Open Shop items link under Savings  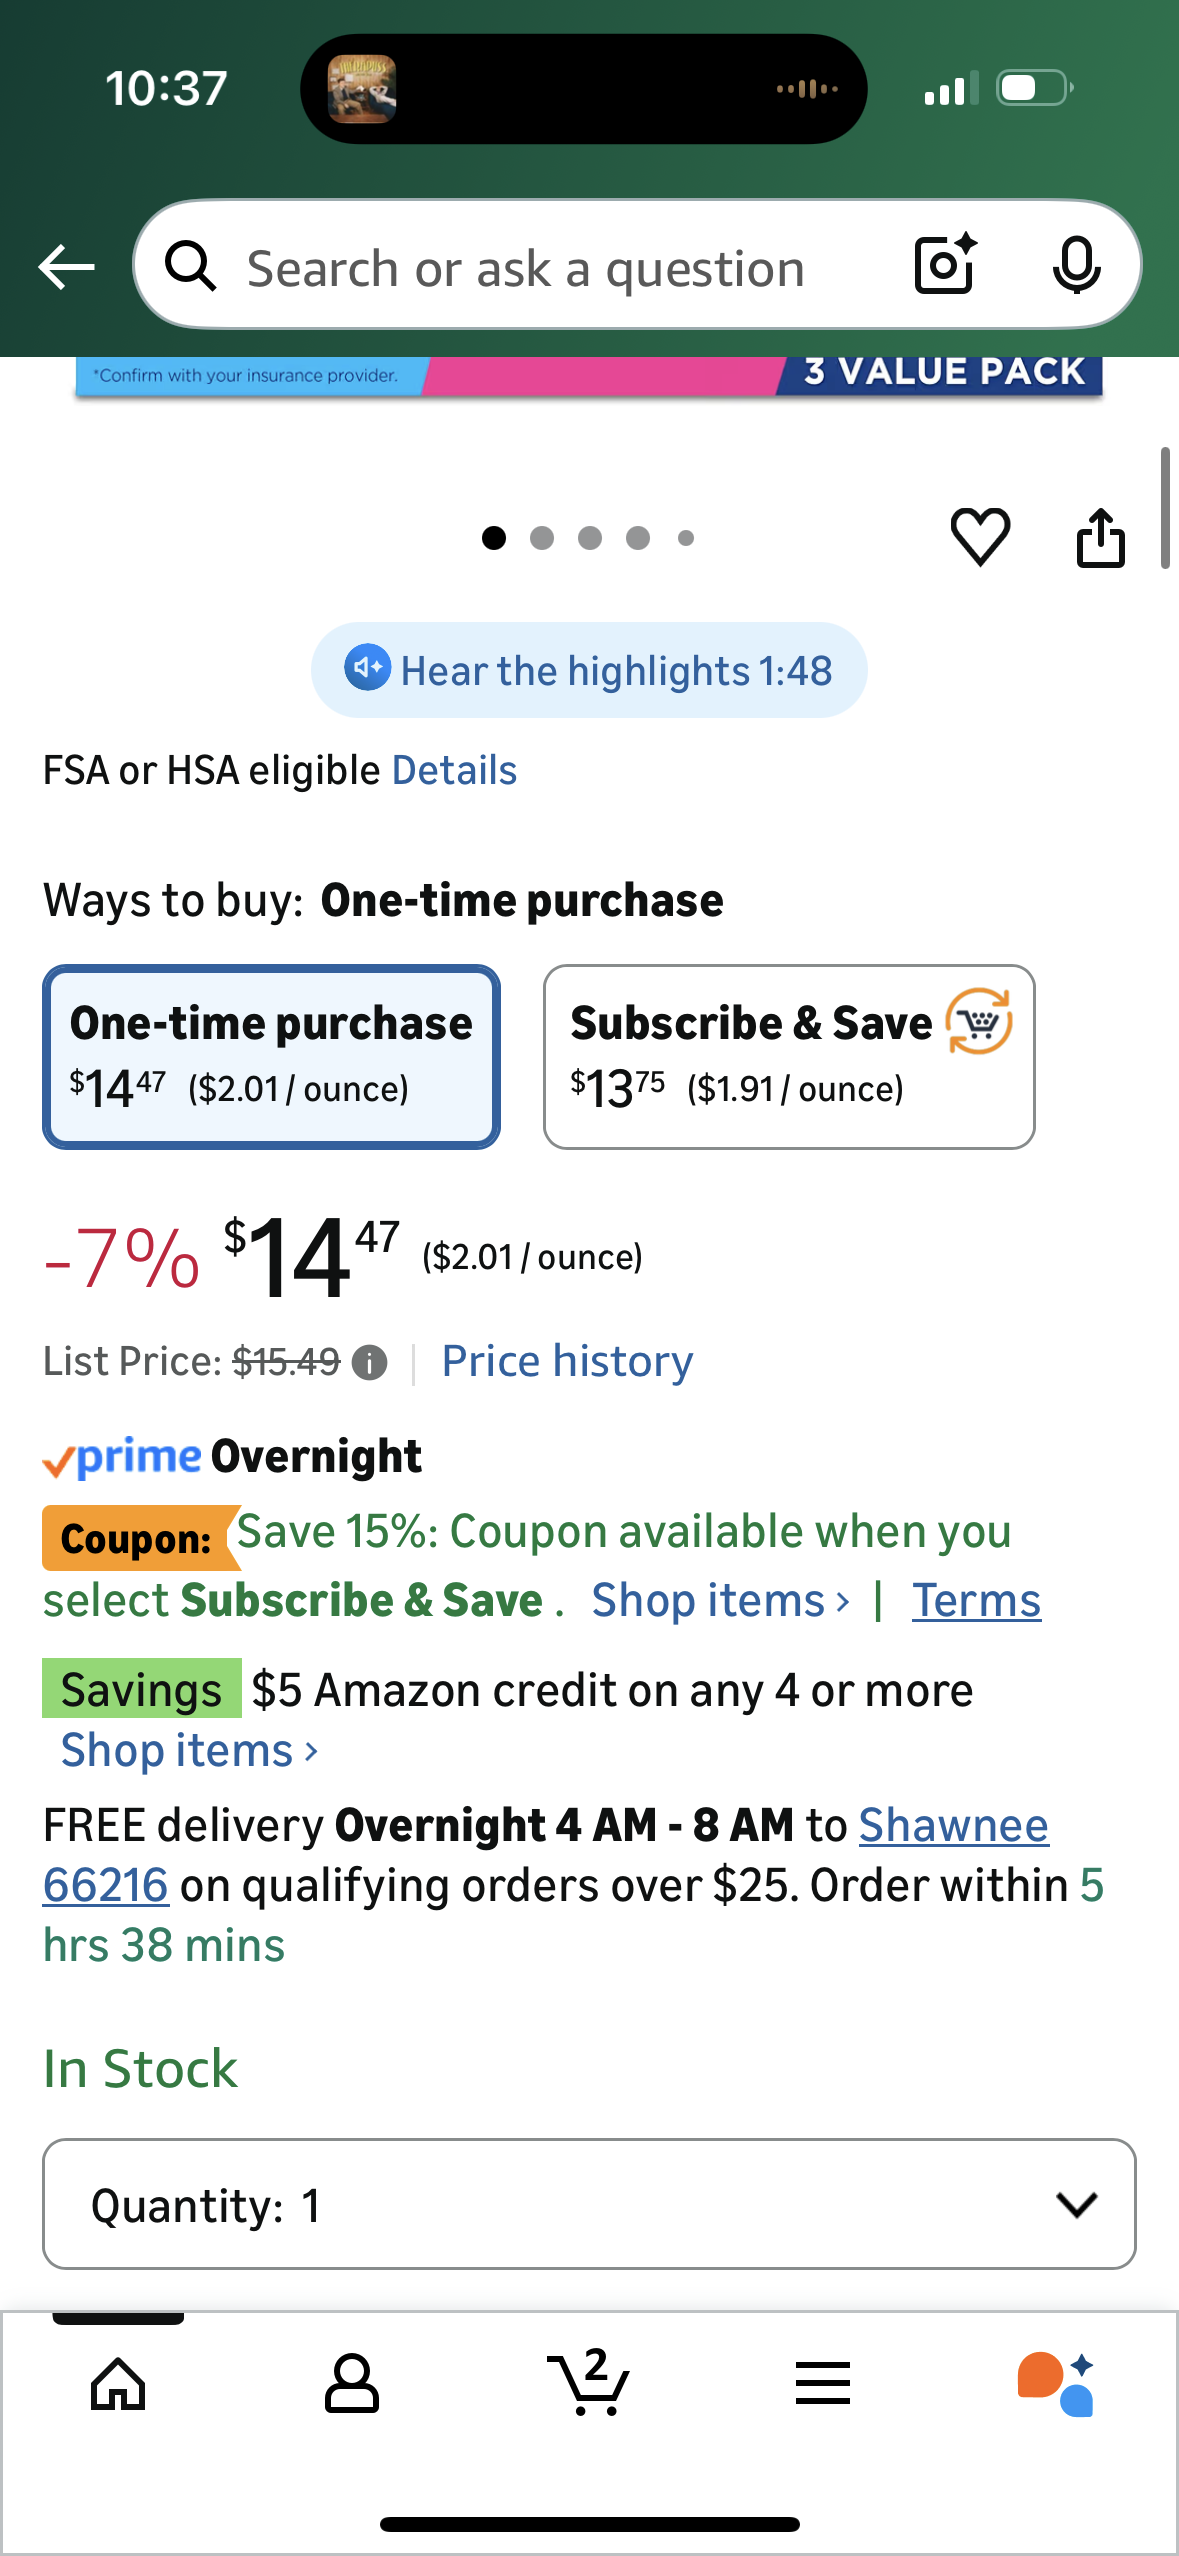(x=189, y=1751)
